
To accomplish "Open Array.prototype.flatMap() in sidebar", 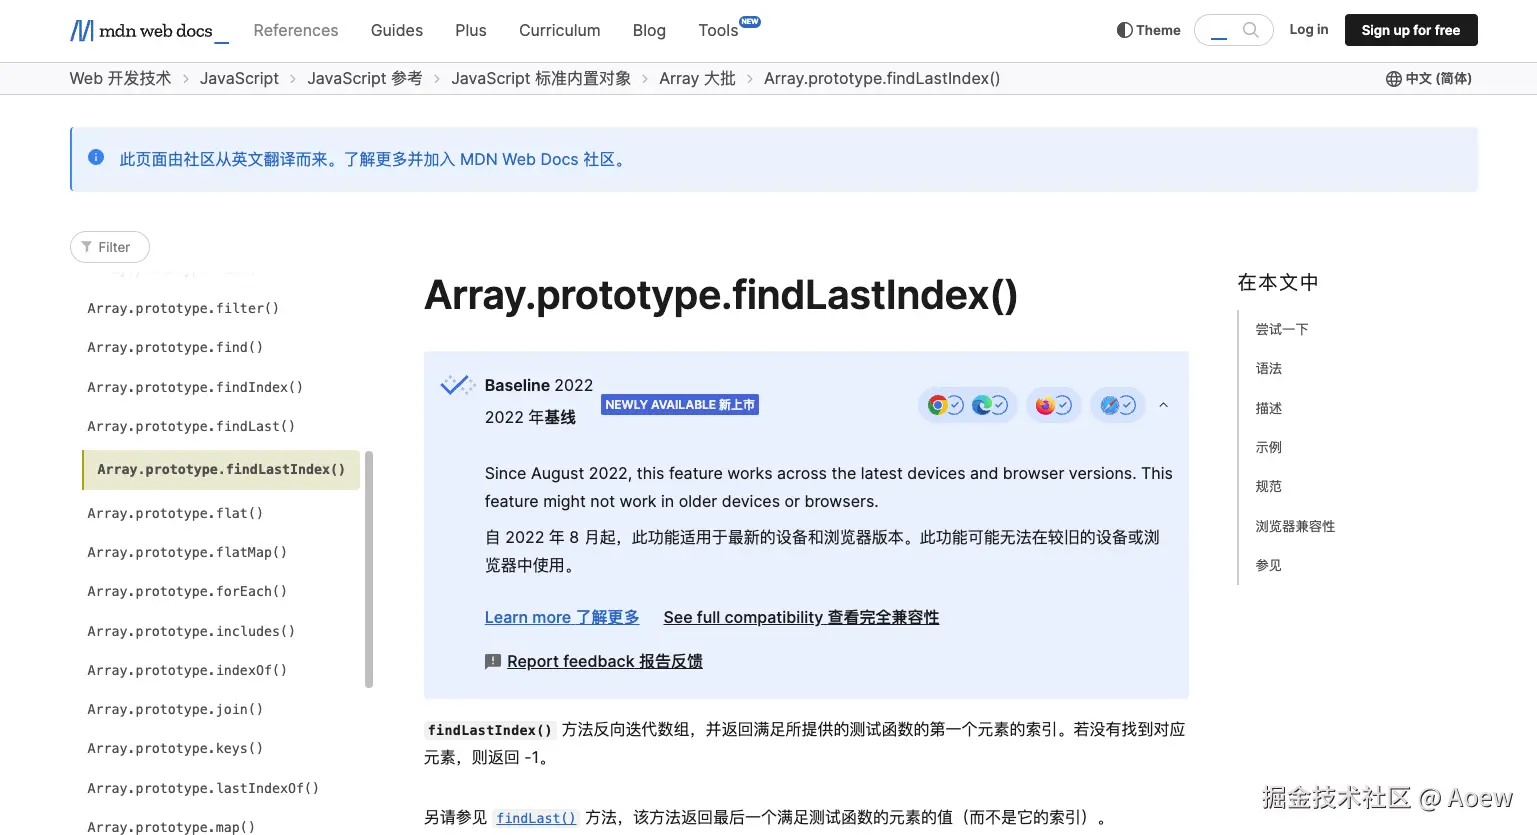I will (187, 552).
